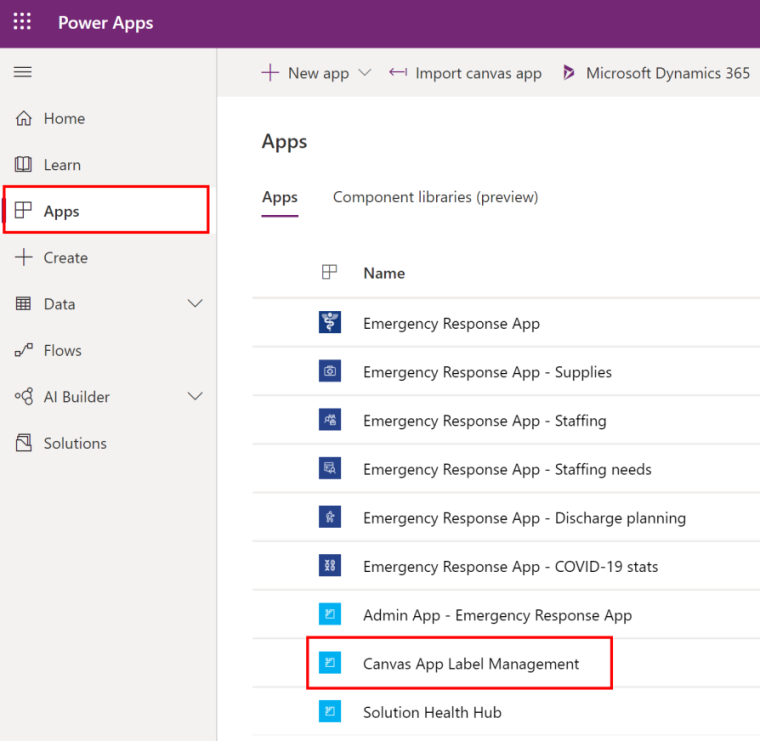Expand the New app dropdown chevron
This screenshot has height=741, width=760.
364,73
